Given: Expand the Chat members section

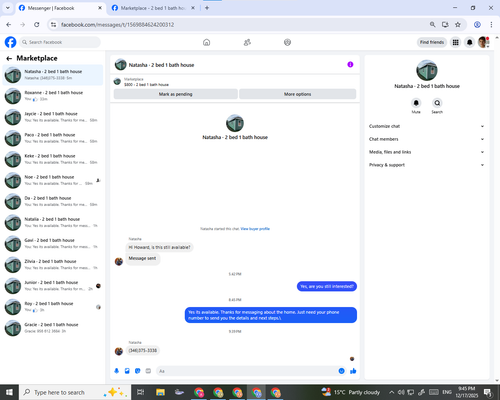Looking at the screenshot, I should point(426,139).
